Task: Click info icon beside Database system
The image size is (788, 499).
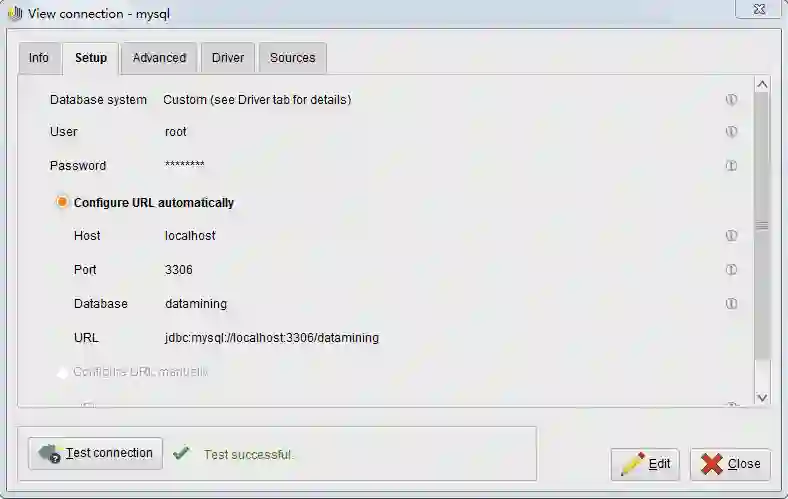Action: coord(731,99)
